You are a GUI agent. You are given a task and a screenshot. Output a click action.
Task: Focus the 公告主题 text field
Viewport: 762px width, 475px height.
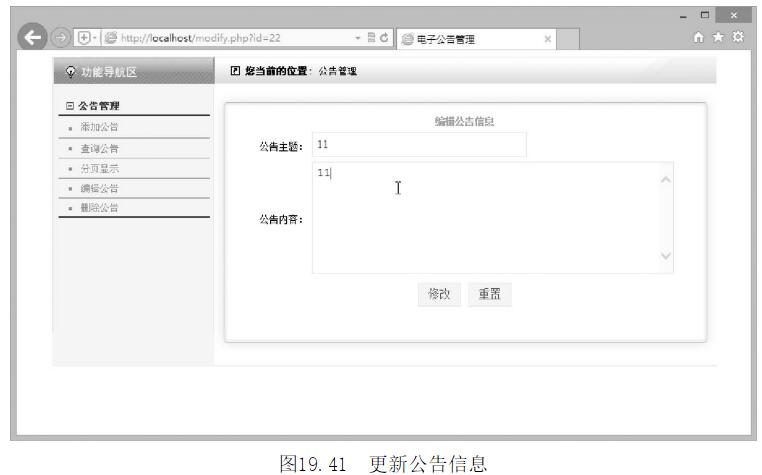418,145
